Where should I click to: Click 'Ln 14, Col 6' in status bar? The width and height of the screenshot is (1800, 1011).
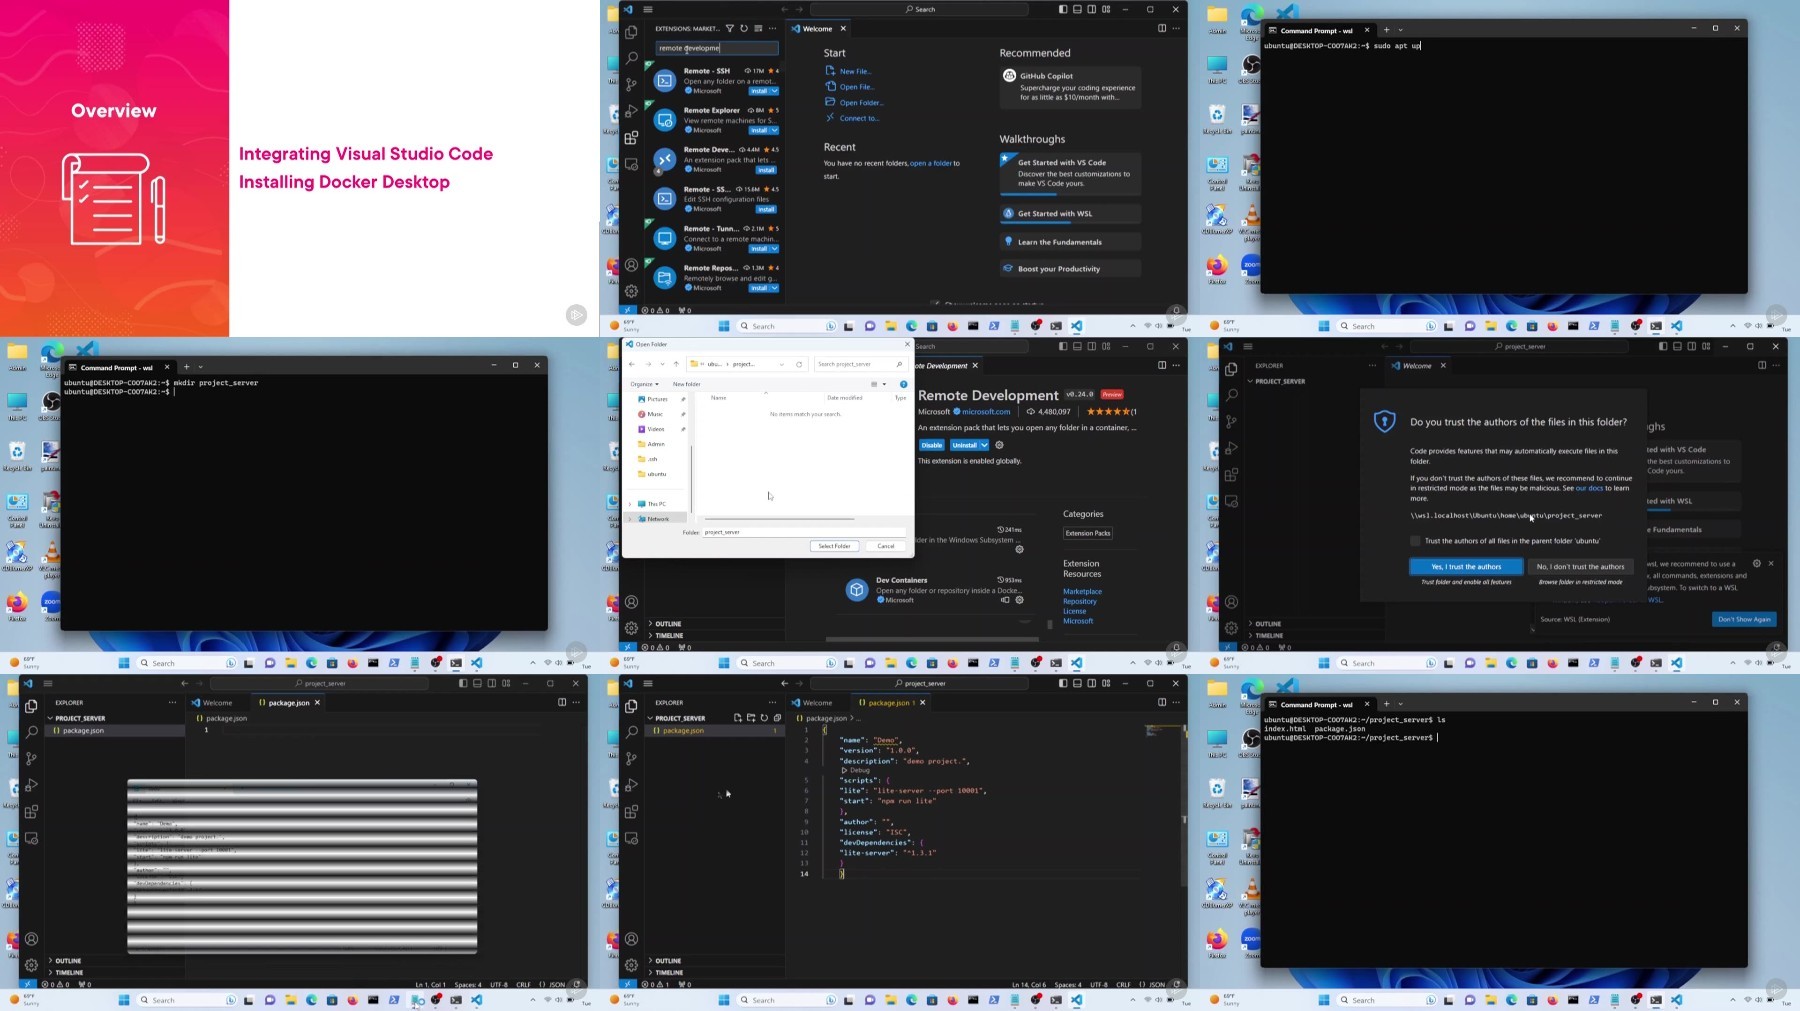coord(1029,984)
